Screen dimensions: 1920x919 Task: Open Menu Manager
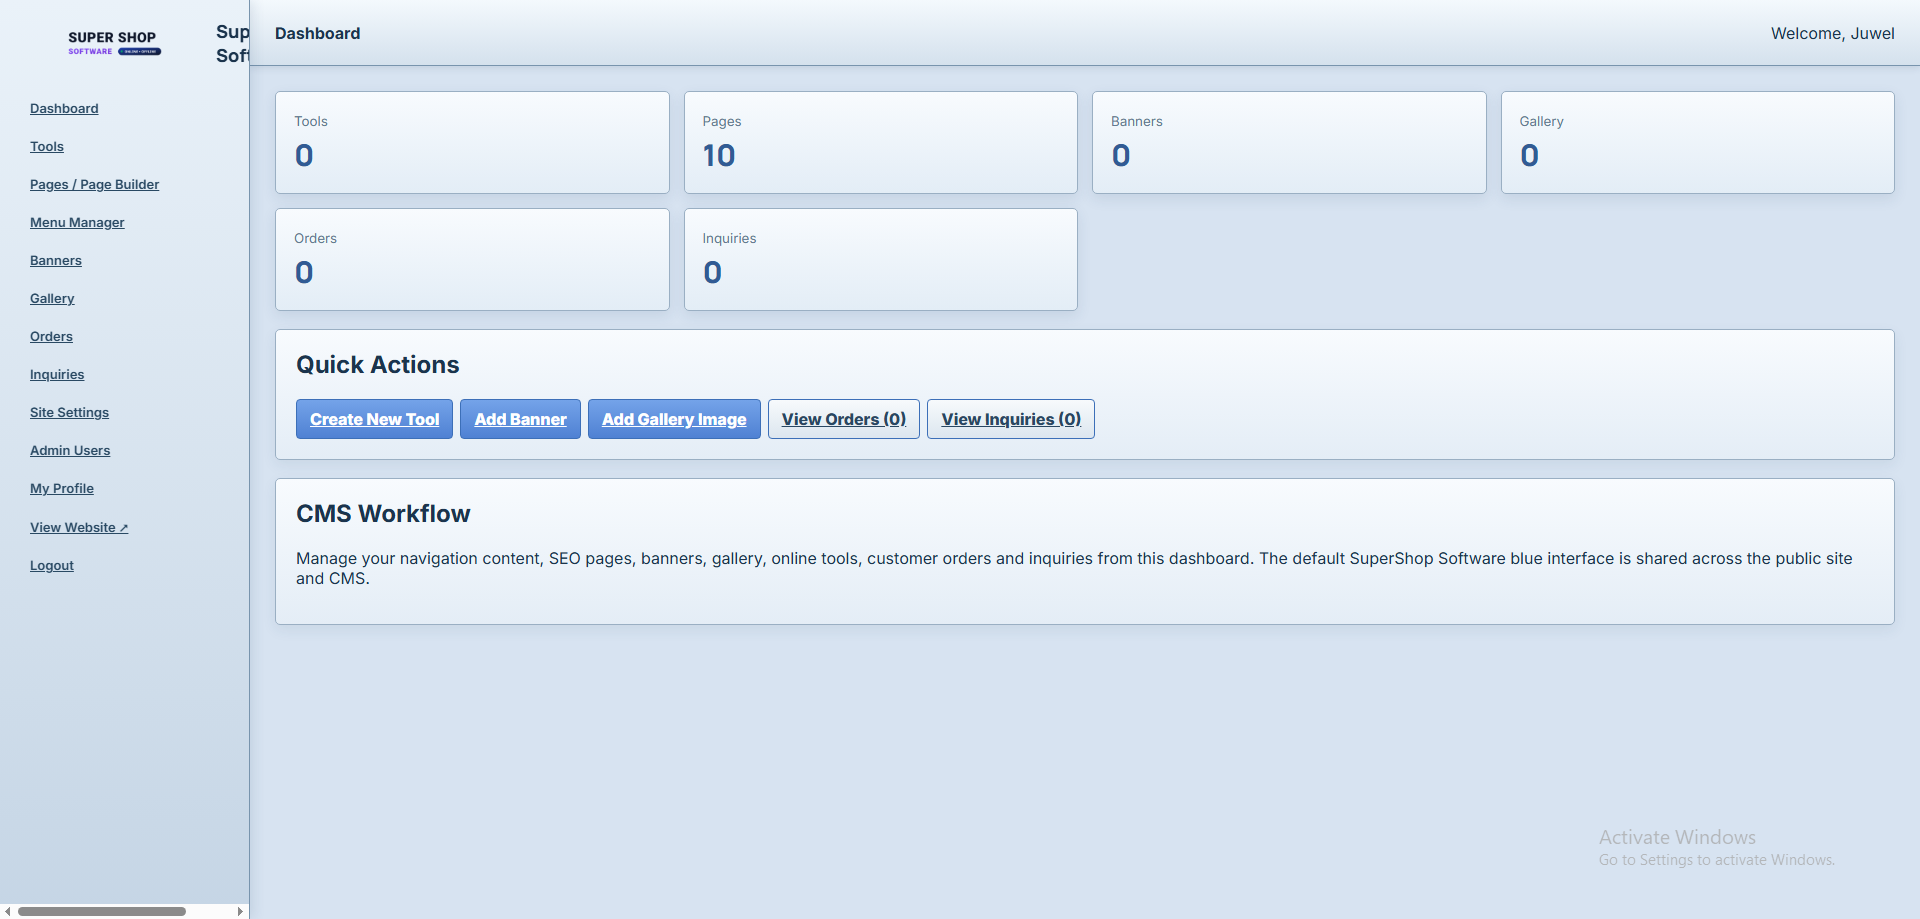tap(77, 222)
